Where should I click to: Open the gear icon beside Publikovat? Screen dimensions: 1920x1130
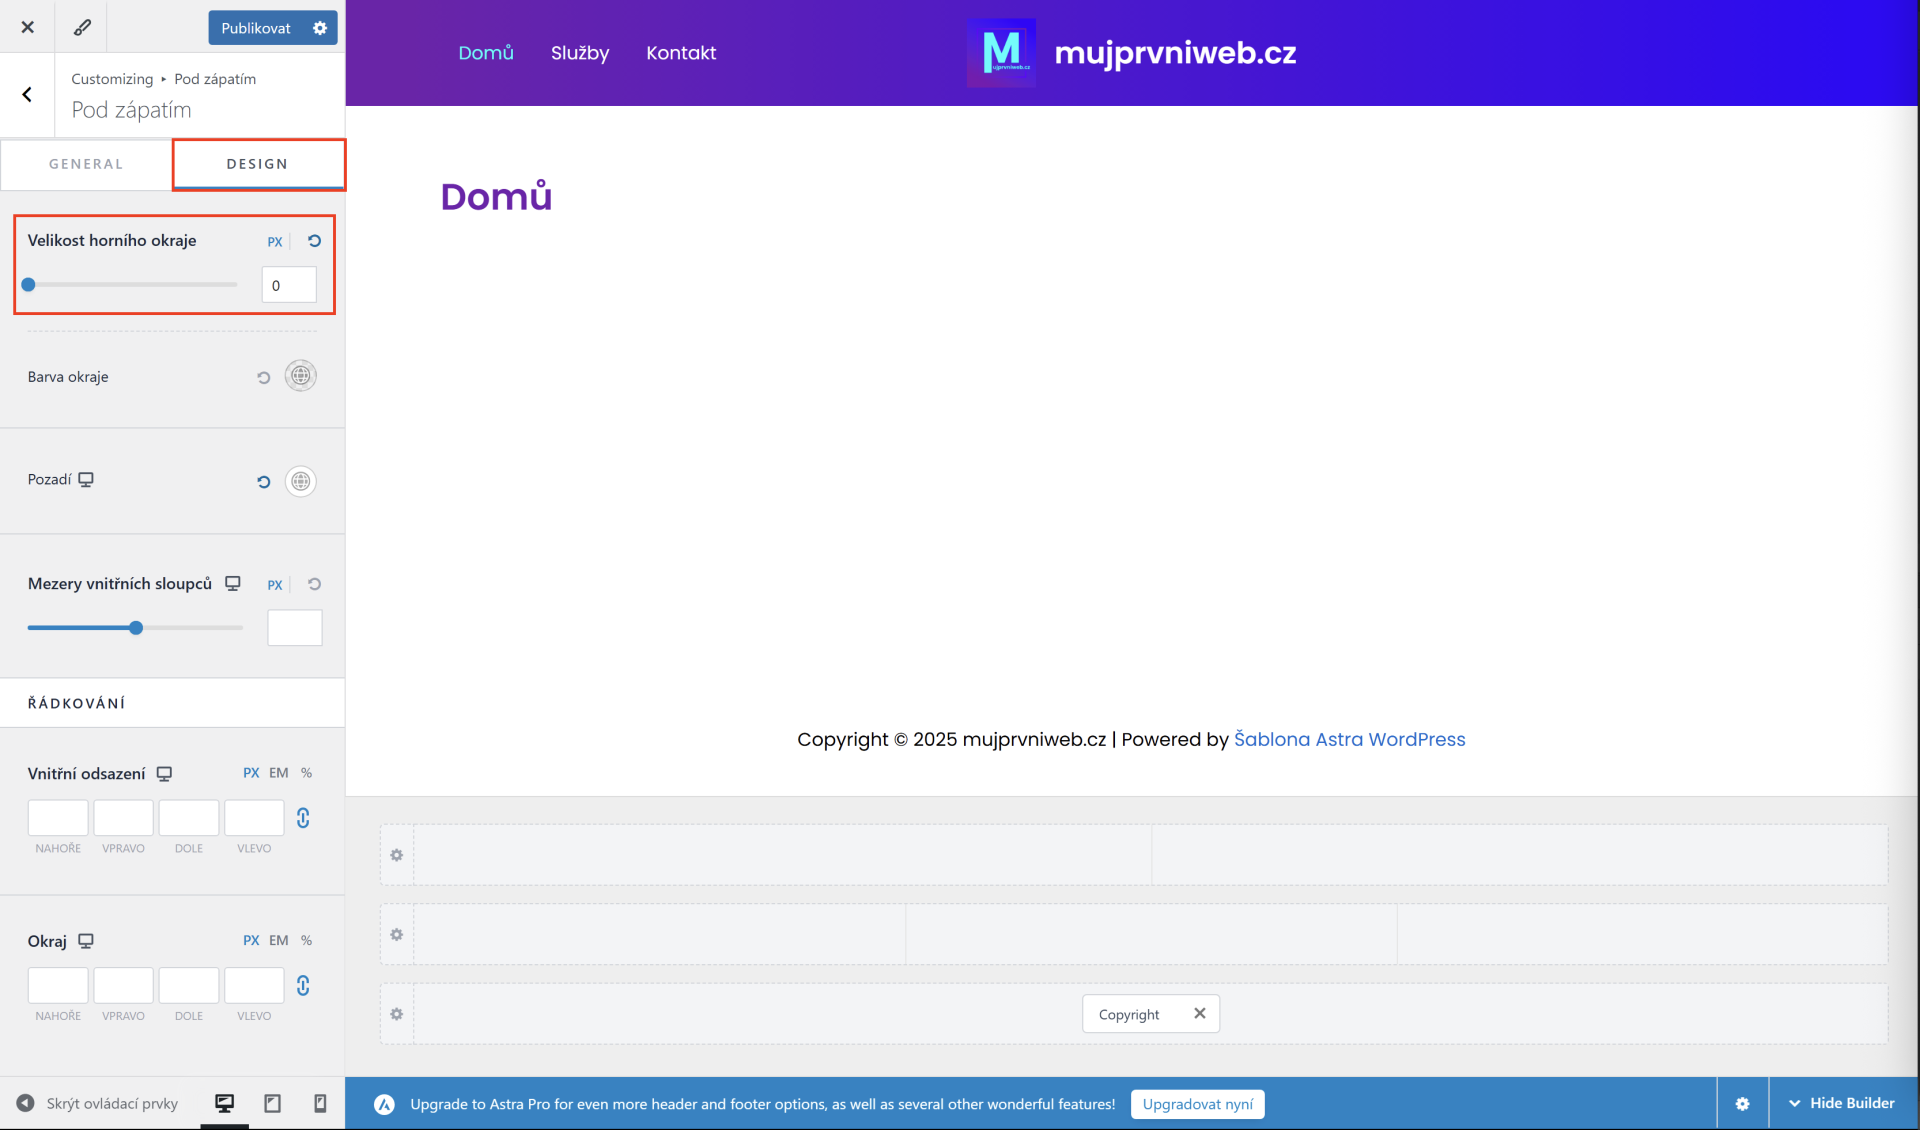(x=319, y=27)
